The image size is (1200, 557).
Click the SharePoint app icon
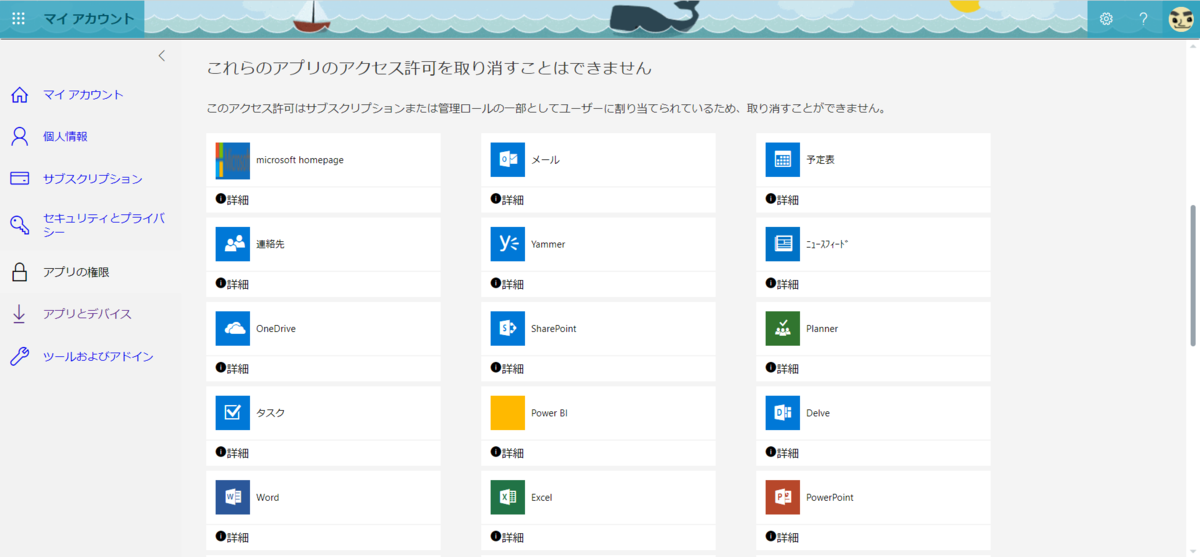[508, 329]
